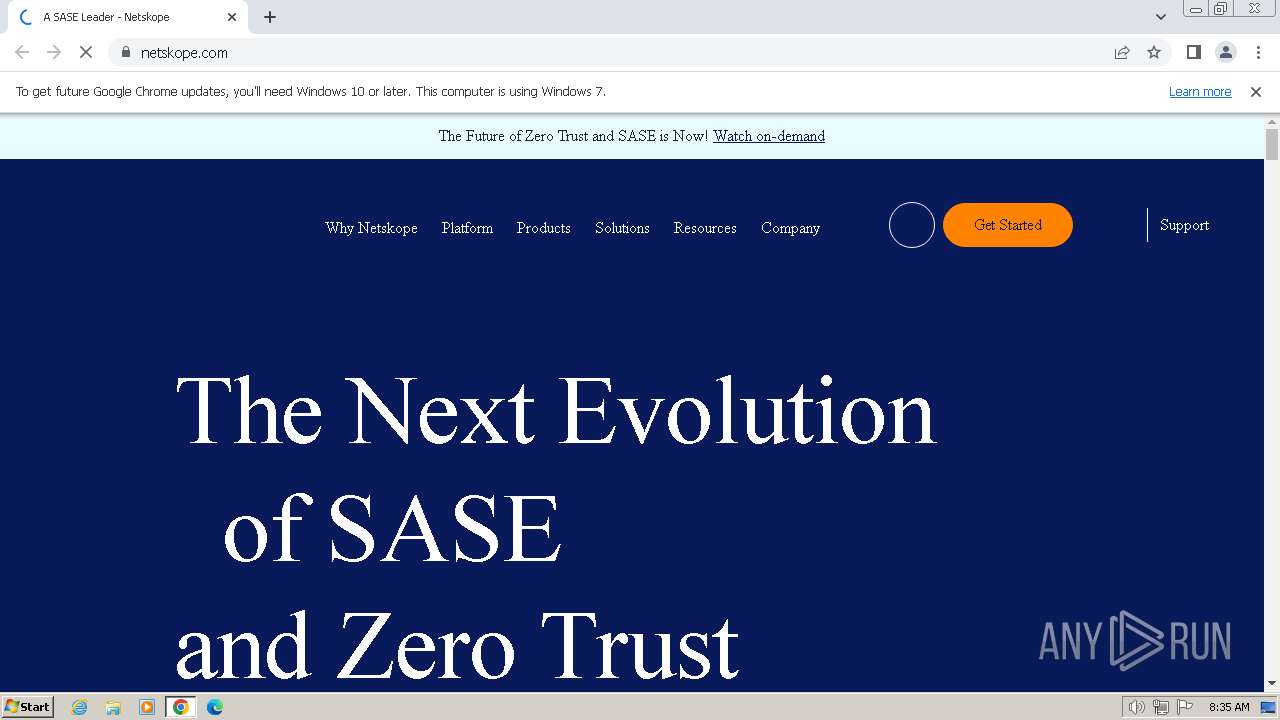View site information lock icon
This screenshot has width=1280, height=720.
(x=126, y=52)
